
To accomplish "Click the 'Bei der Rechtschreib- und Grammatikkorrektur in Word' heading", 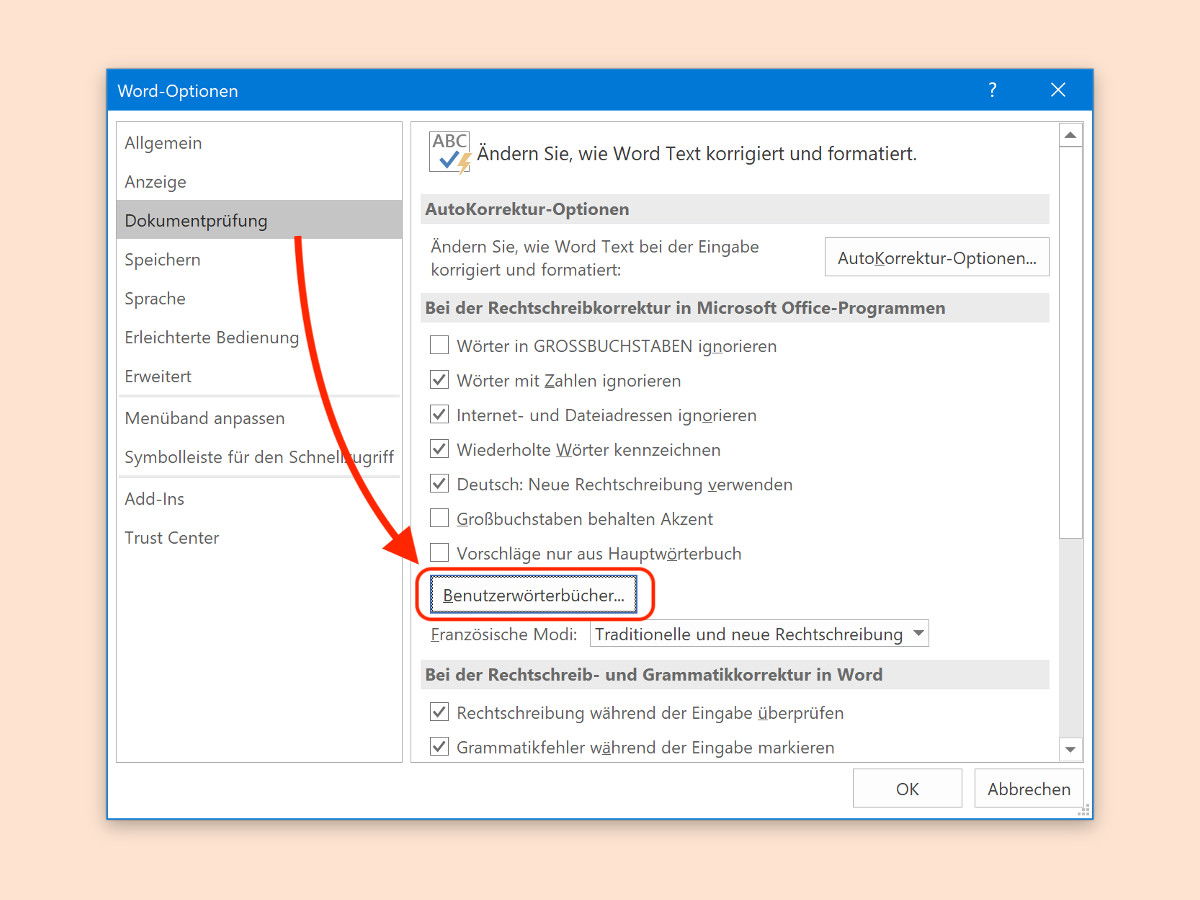I will coord(735,675).
